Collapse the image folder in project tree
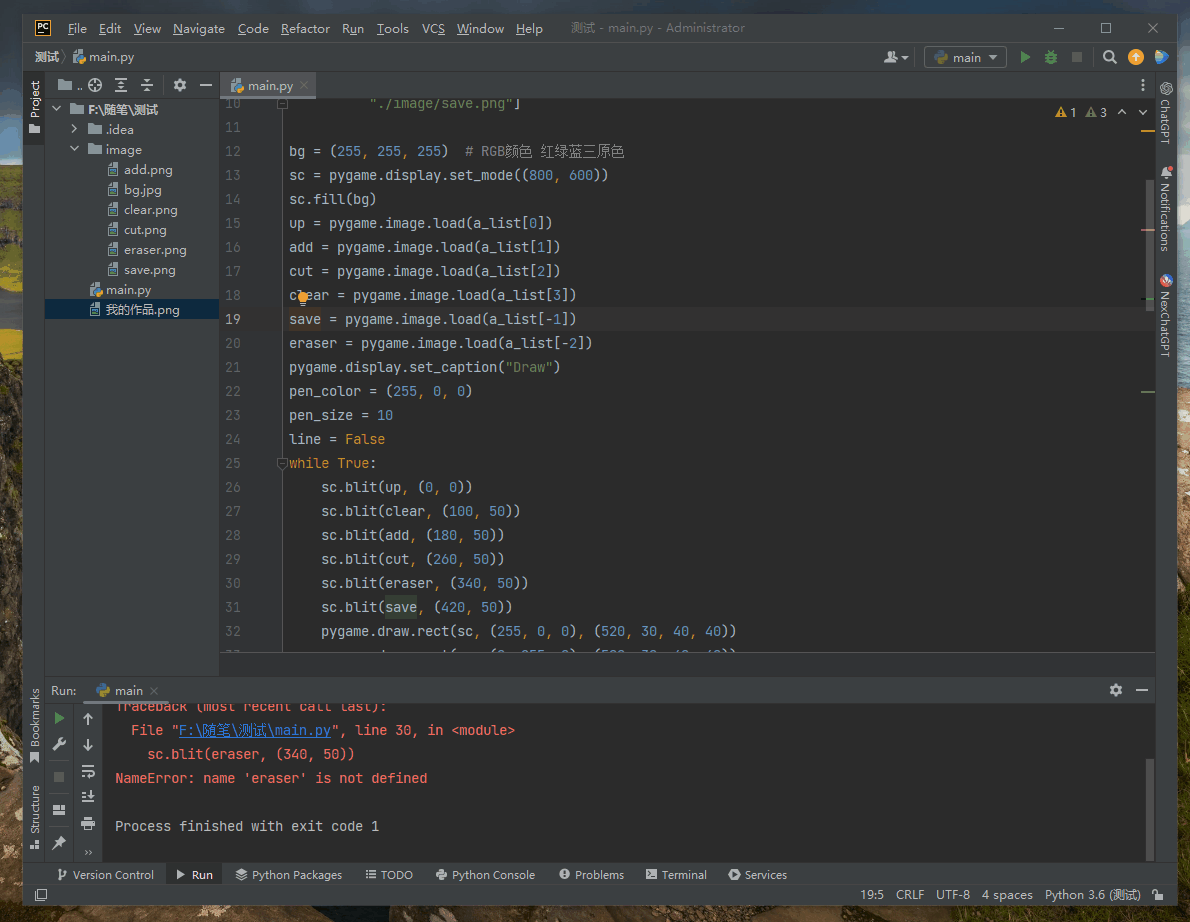This screenshot has width=1190, height=922. (x=75, y=150)
